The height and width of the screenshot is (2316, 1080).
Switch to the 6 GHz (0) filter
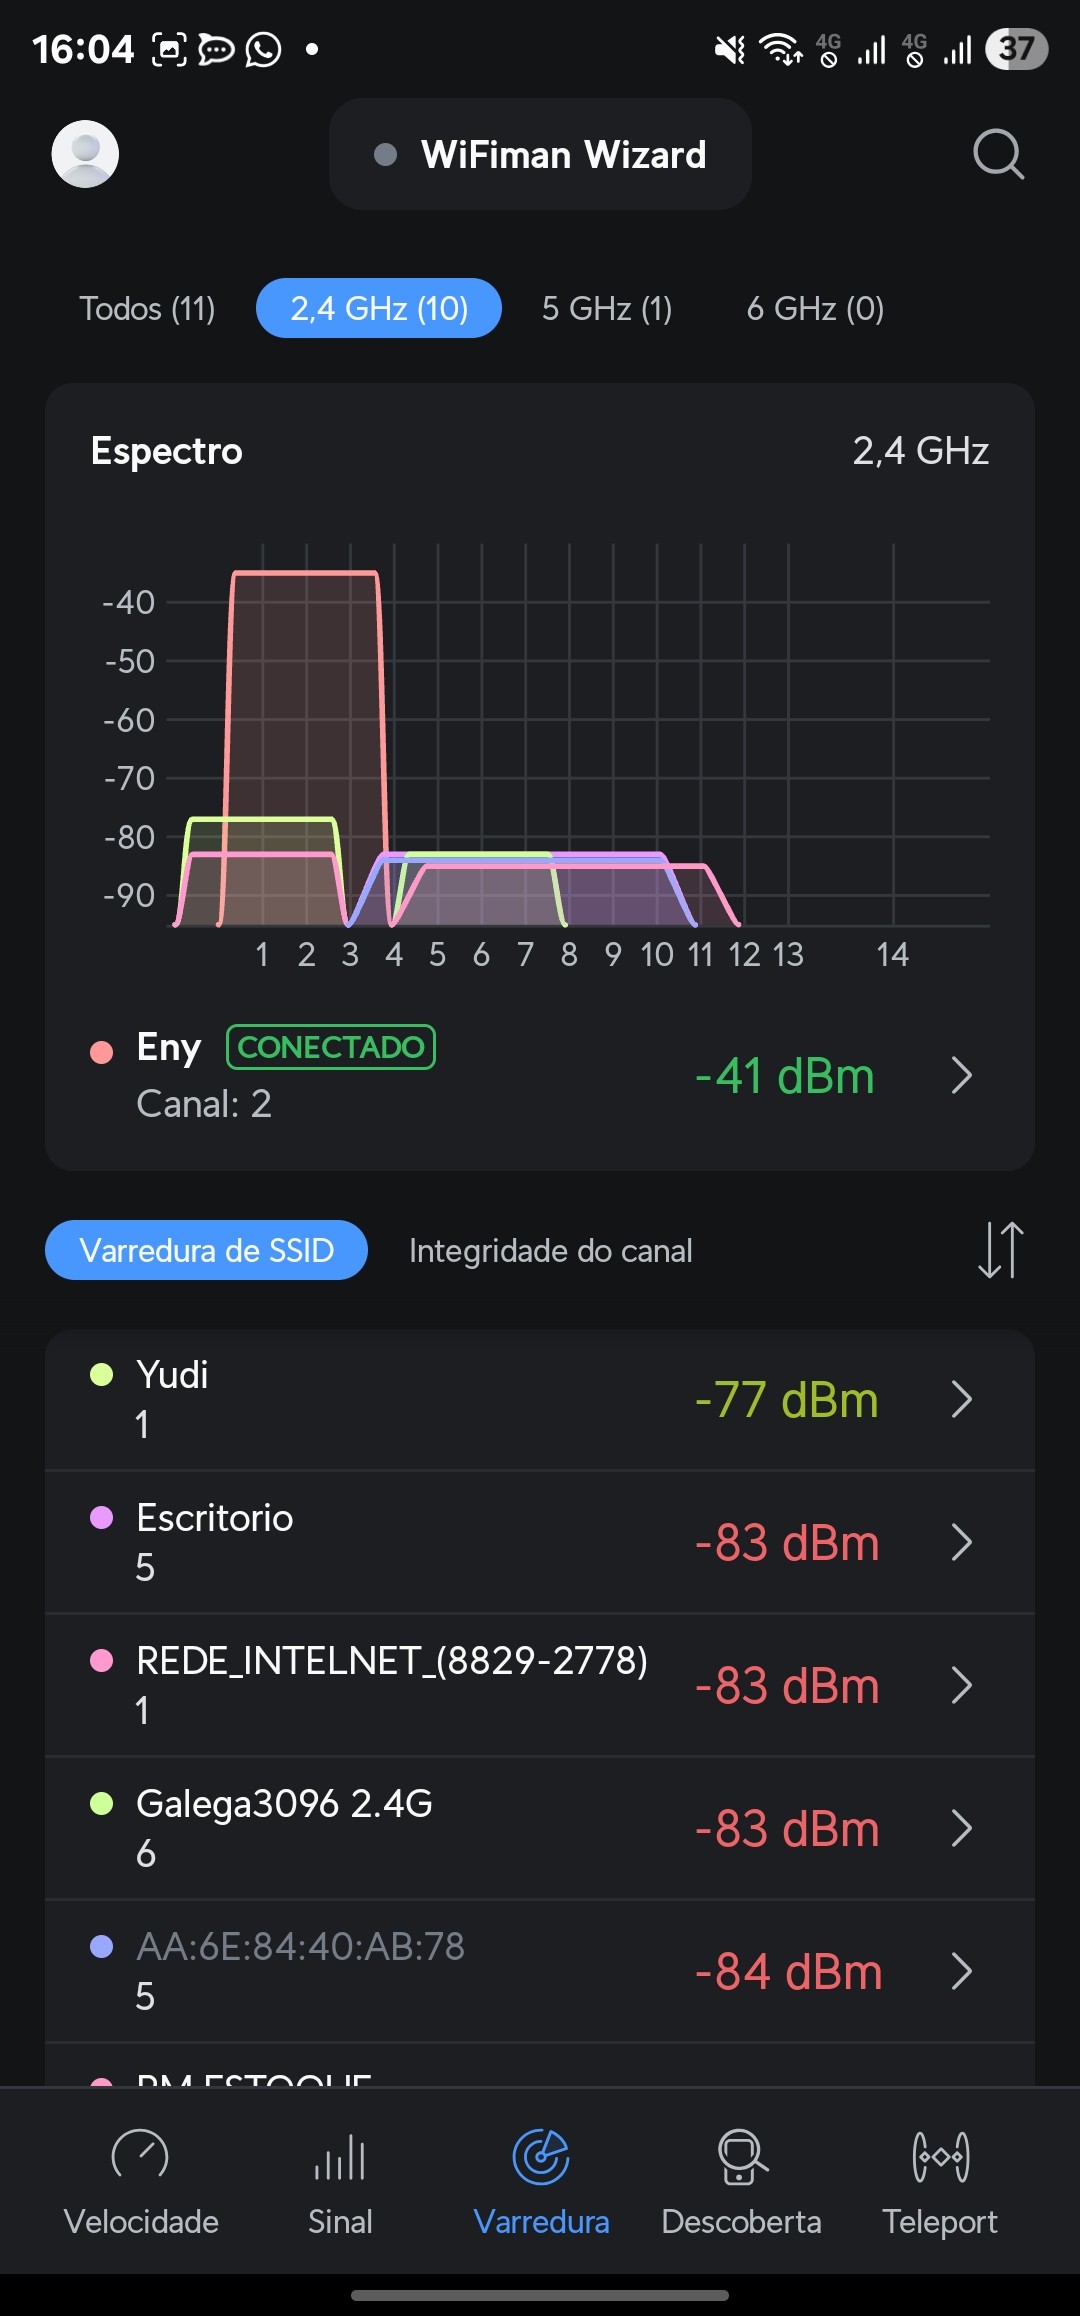[x=815, y=308]
